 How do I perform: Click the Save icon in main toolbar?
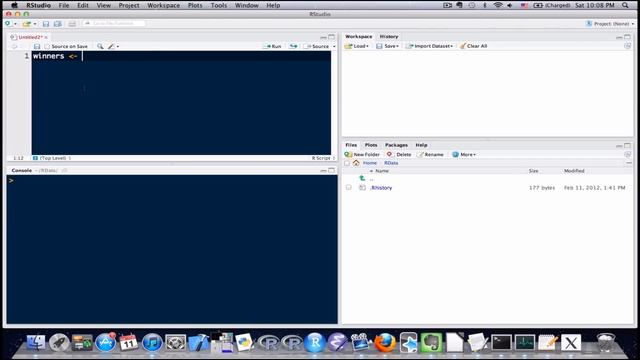[x=46, y=24]
